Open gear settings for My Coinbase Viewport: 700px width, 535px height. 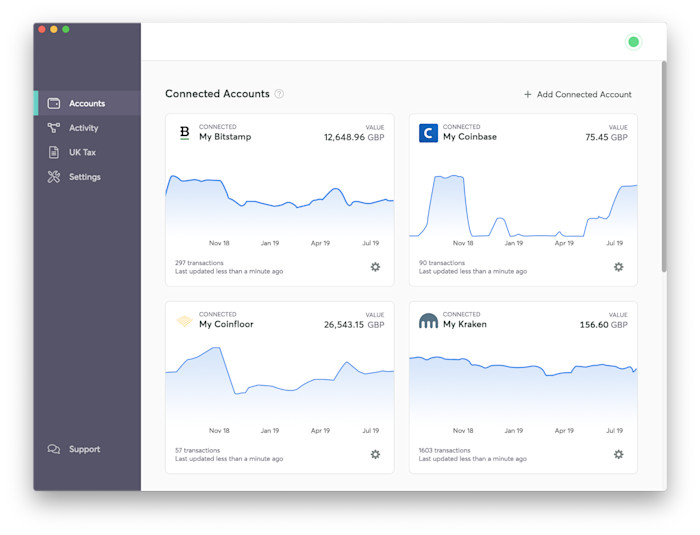point(618,267)
